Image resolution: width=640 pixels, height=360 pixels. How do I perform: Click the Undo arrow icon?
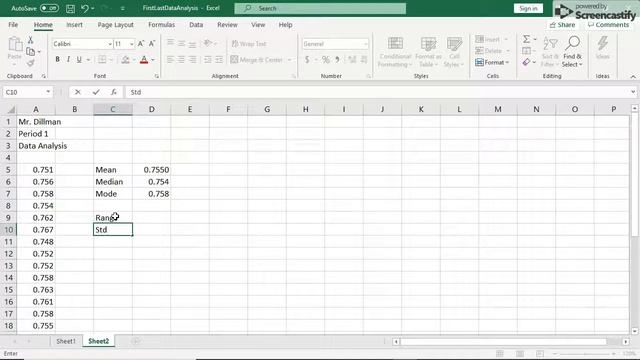coord(85,8)
